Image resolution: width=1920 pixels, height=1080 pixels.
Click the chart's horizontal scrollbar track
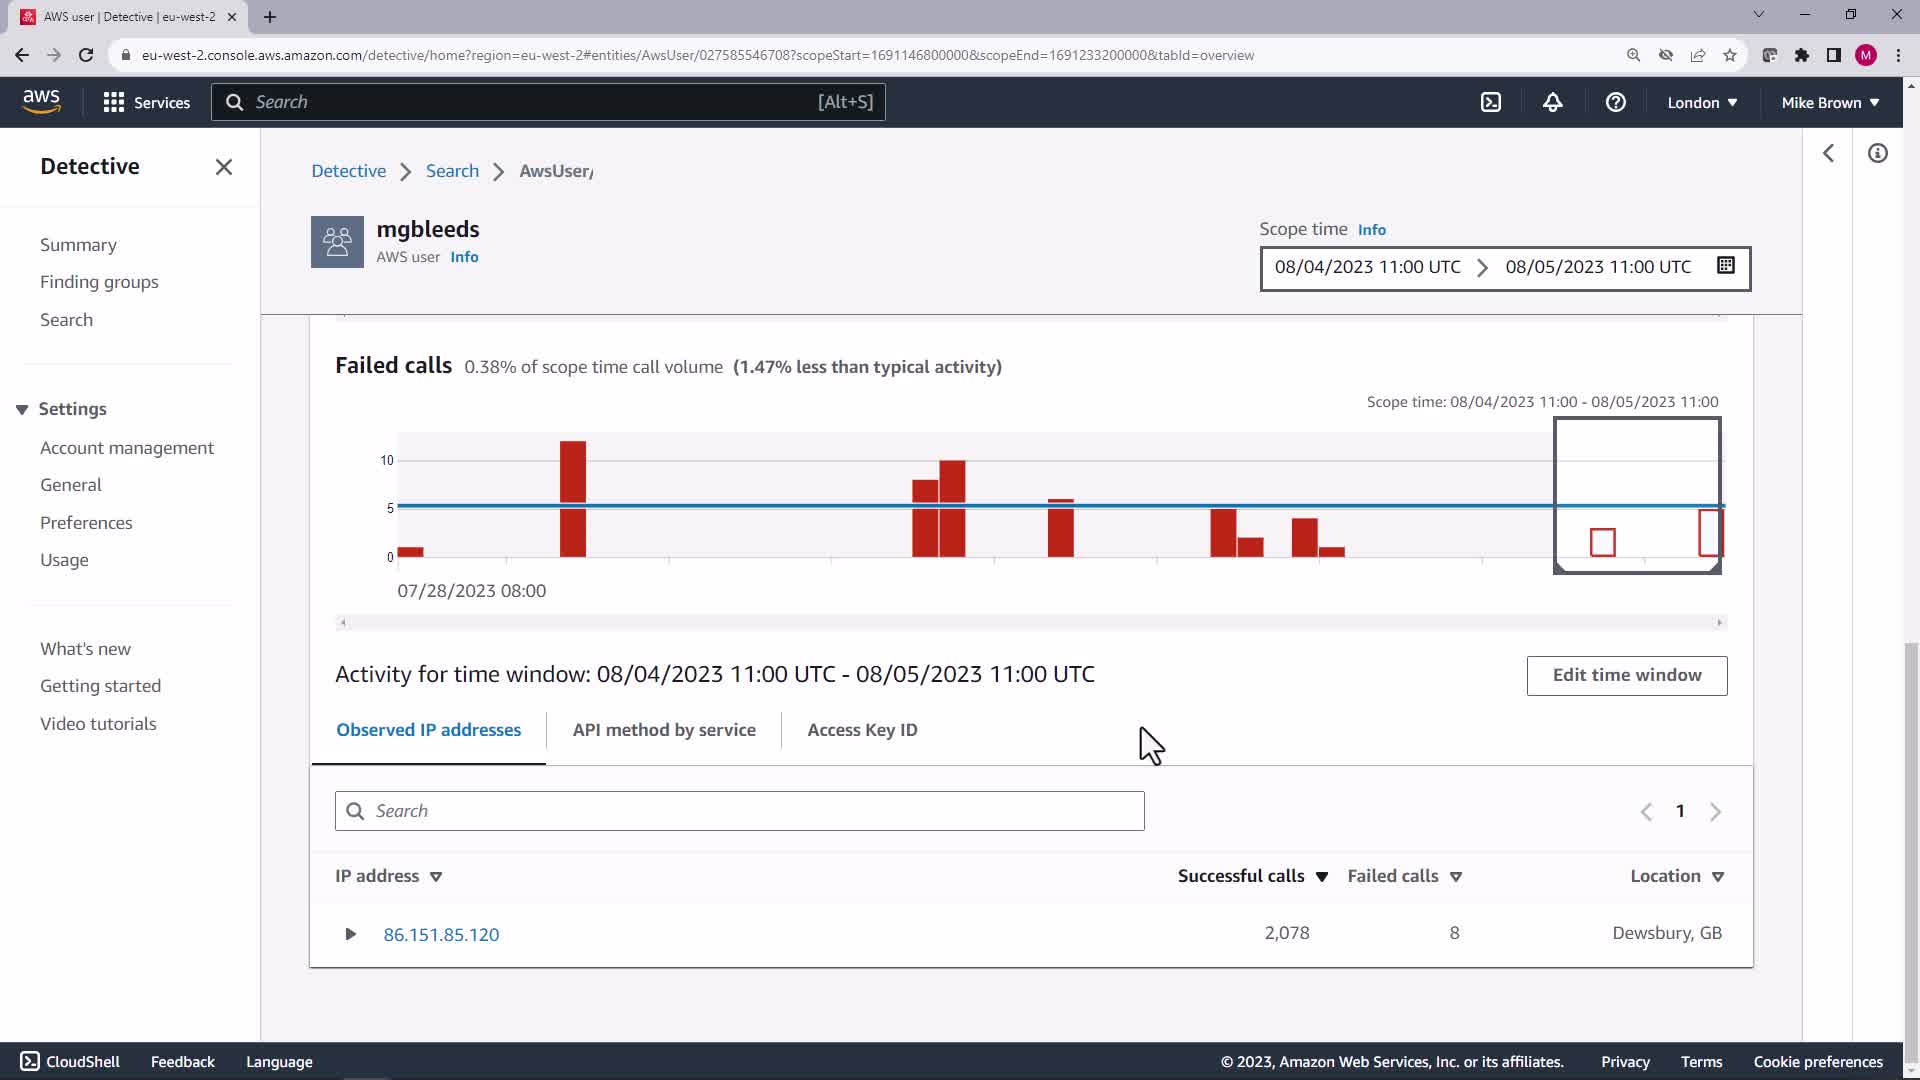1030,622
